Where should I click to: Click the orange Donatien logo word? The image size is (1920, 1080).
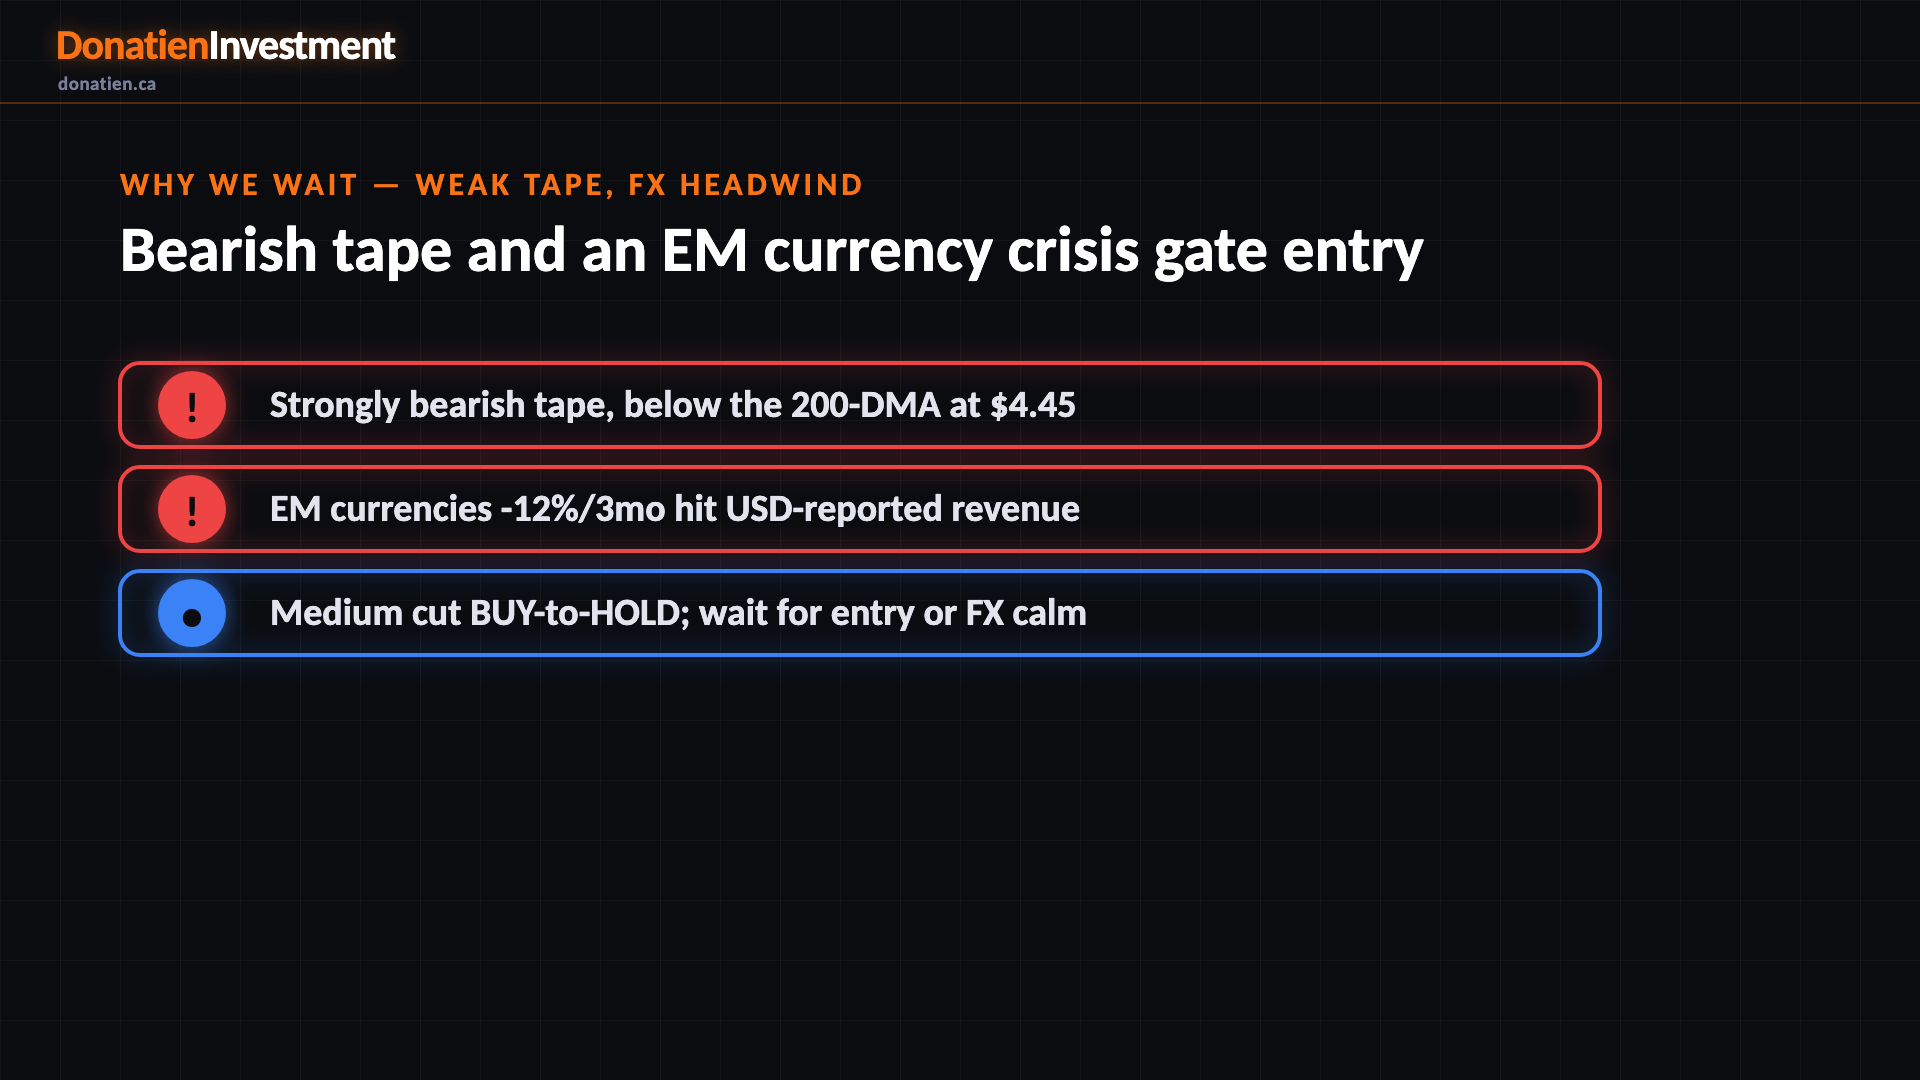(132, 46)
